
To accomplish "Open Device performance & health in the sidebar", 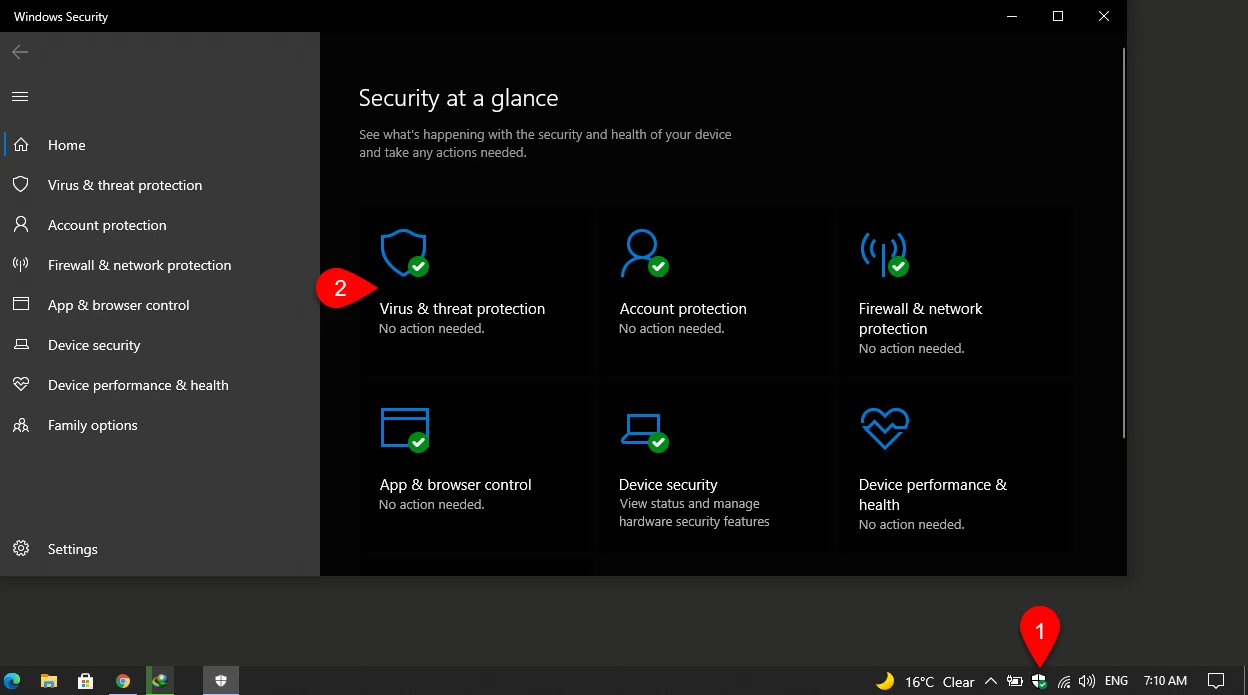I will pos(160,385).
